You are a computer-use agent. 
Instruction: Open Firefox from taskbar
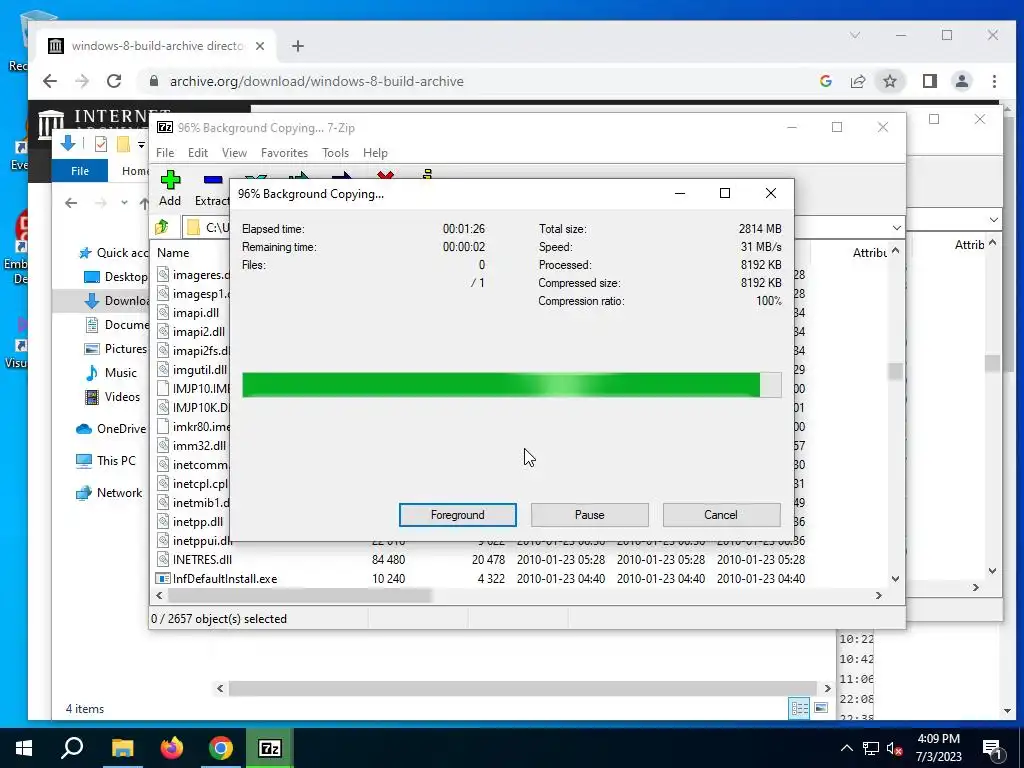172,748
